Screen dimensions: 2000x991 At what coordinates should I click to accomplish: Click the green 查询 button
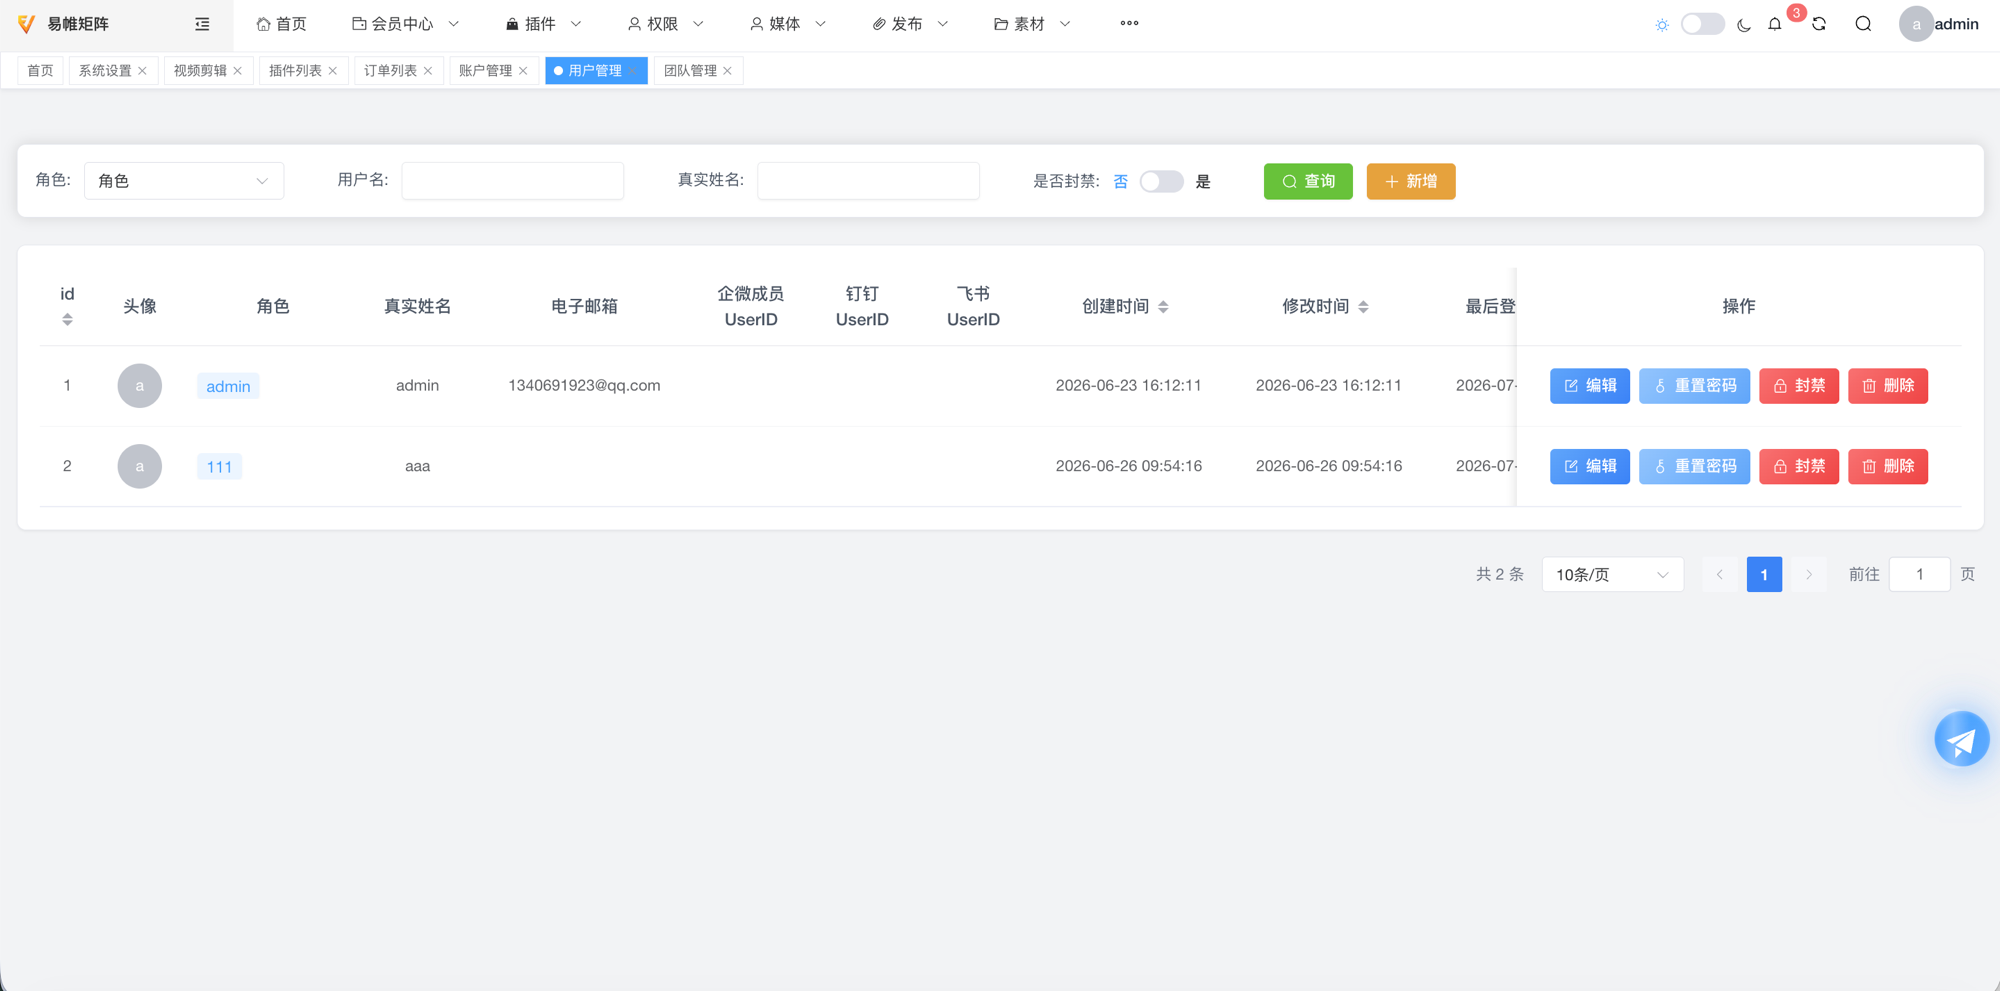point(1308,181)
